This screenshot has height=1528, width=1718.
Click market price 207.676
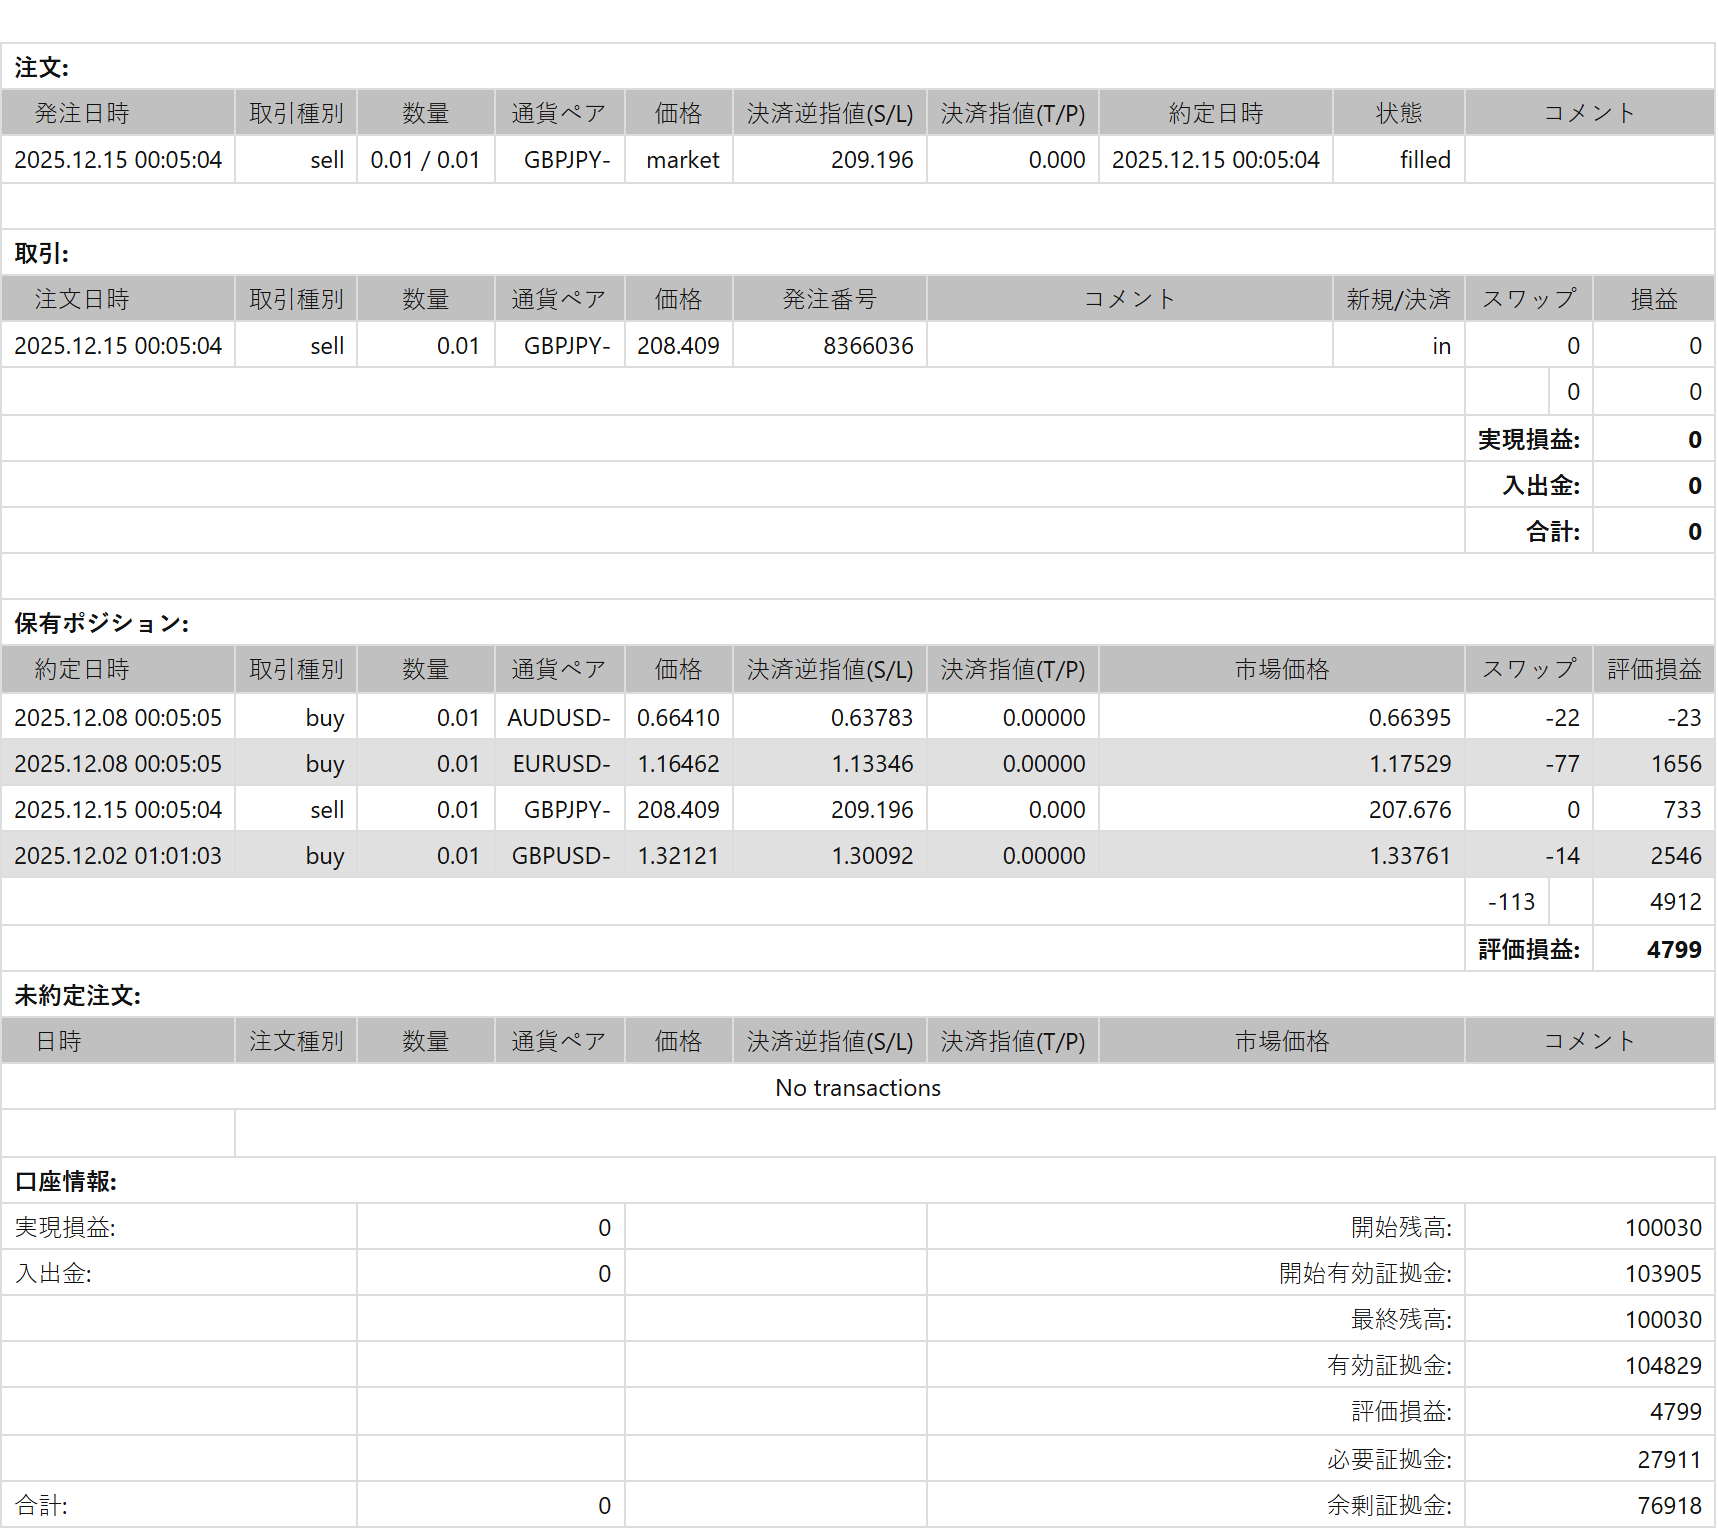(1409, 810)
